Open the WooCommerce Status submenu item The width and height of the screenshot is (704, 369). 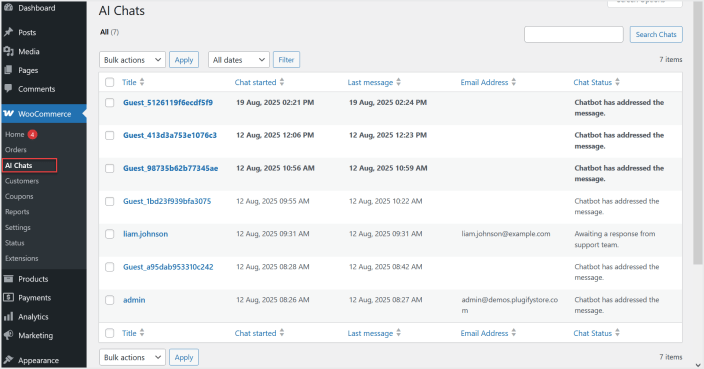point(15,243)
